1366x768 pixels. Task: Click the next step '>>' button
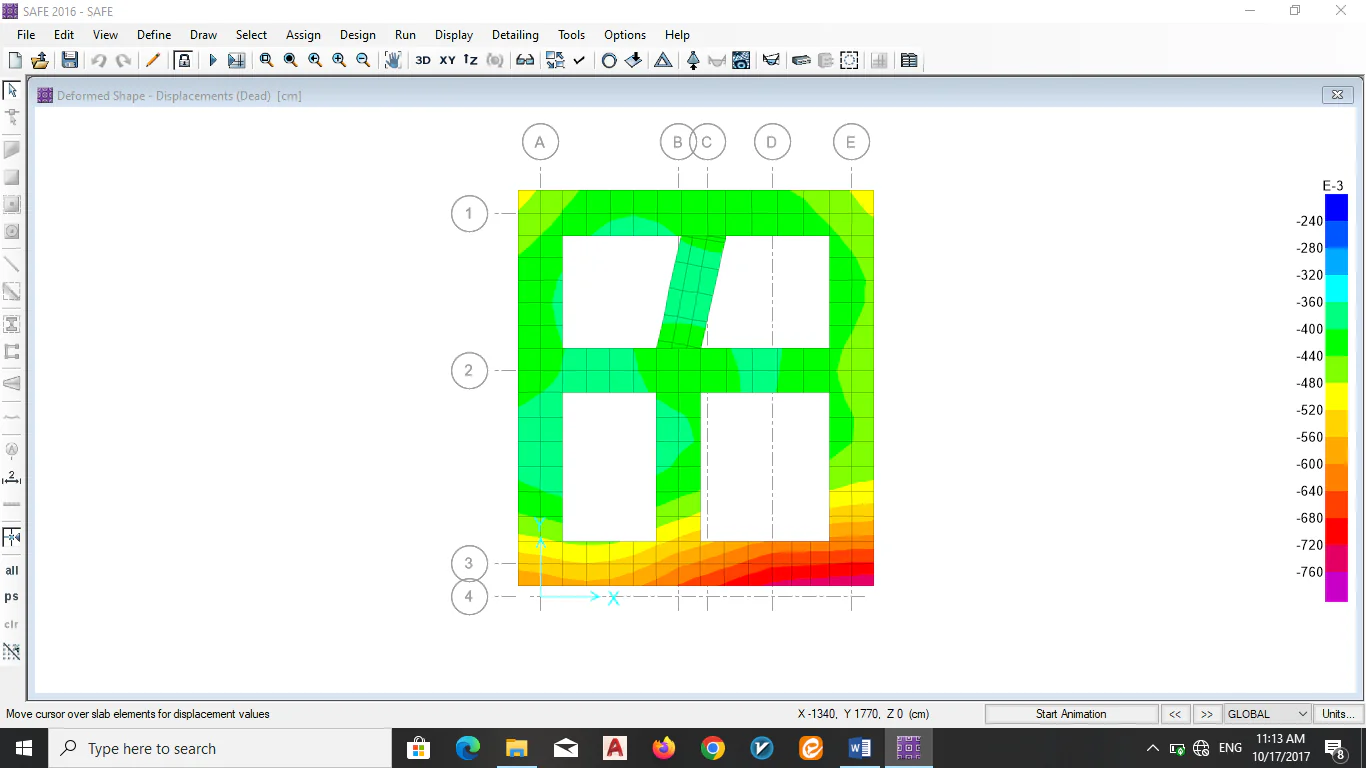click(1207, 714)
